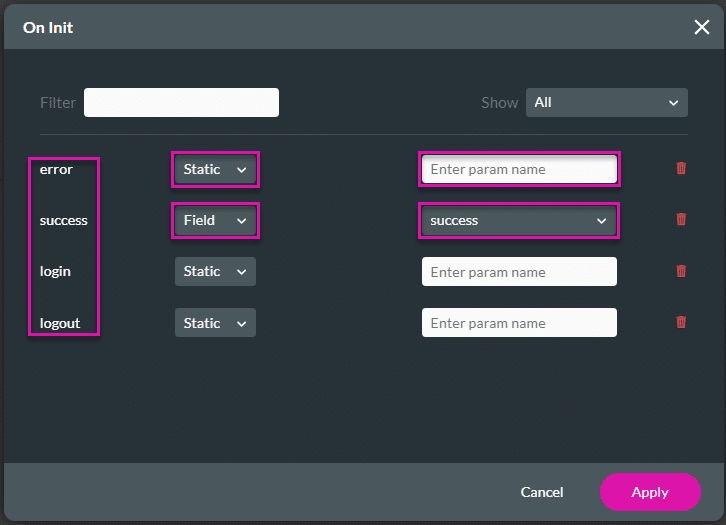Remove the logout row with trash icon
726x525 pixels.
pyautogui.click(x=681, y=322)
